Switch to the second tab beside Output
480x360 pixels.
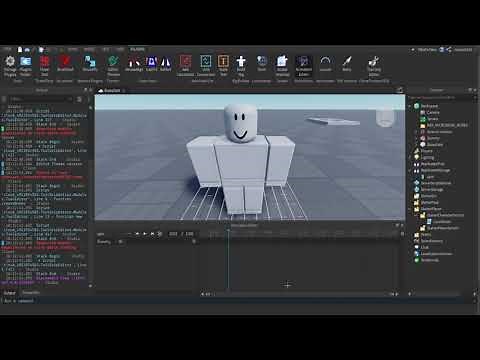(x=31, y=293)
